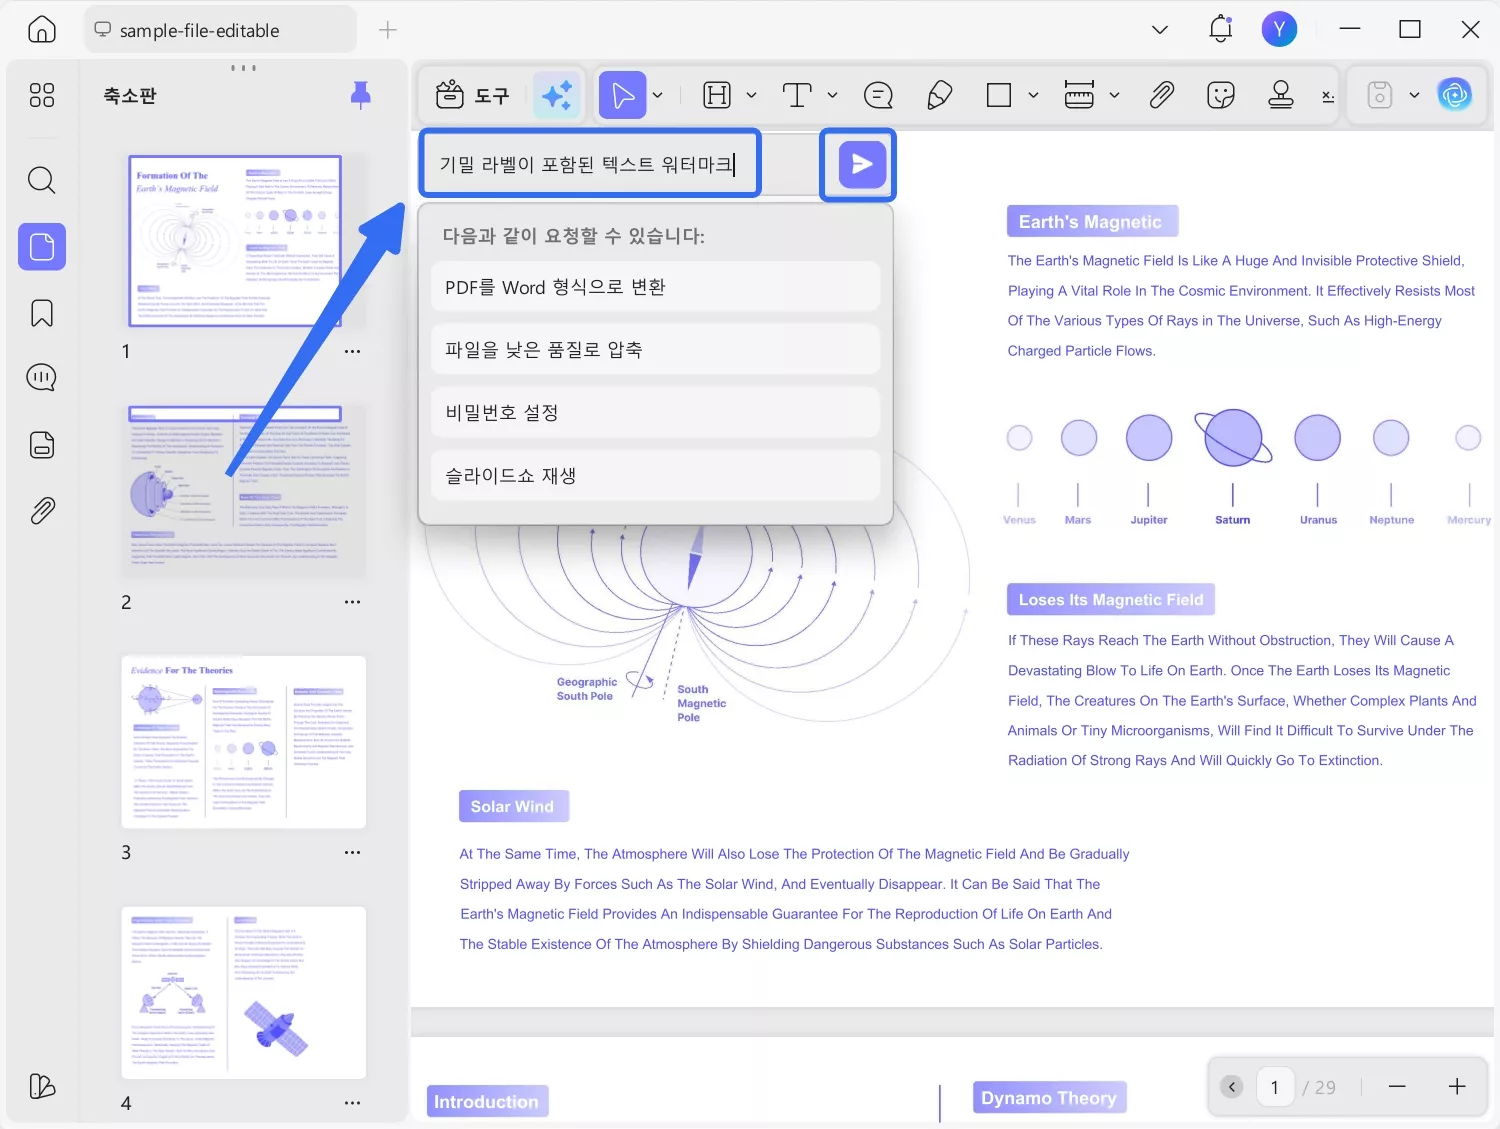
Task: Select page 4 thumbnail
Action: pos(244,993)
